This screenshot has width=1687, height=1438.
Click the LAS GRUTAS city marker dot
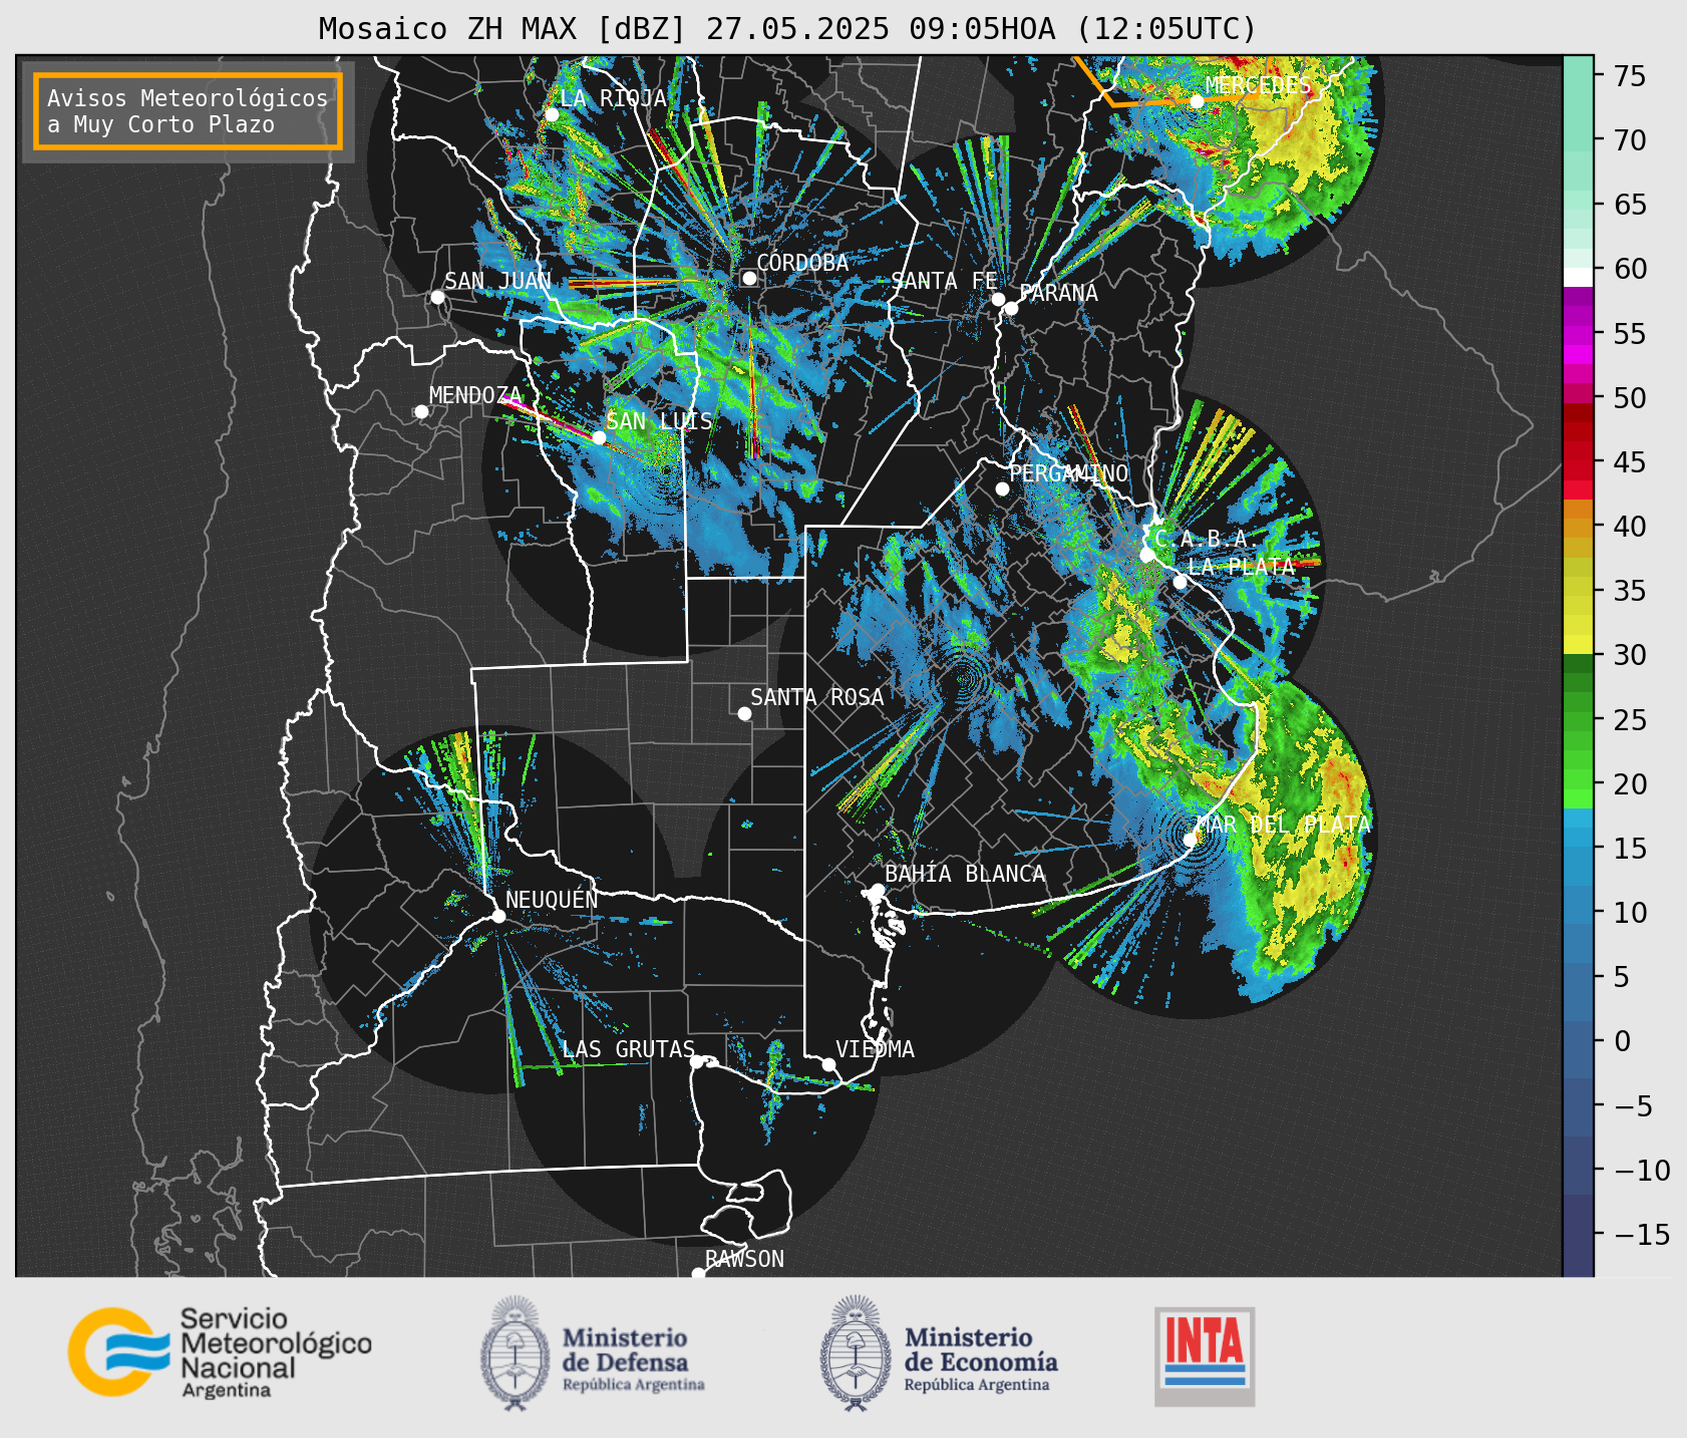point(697,1061)
